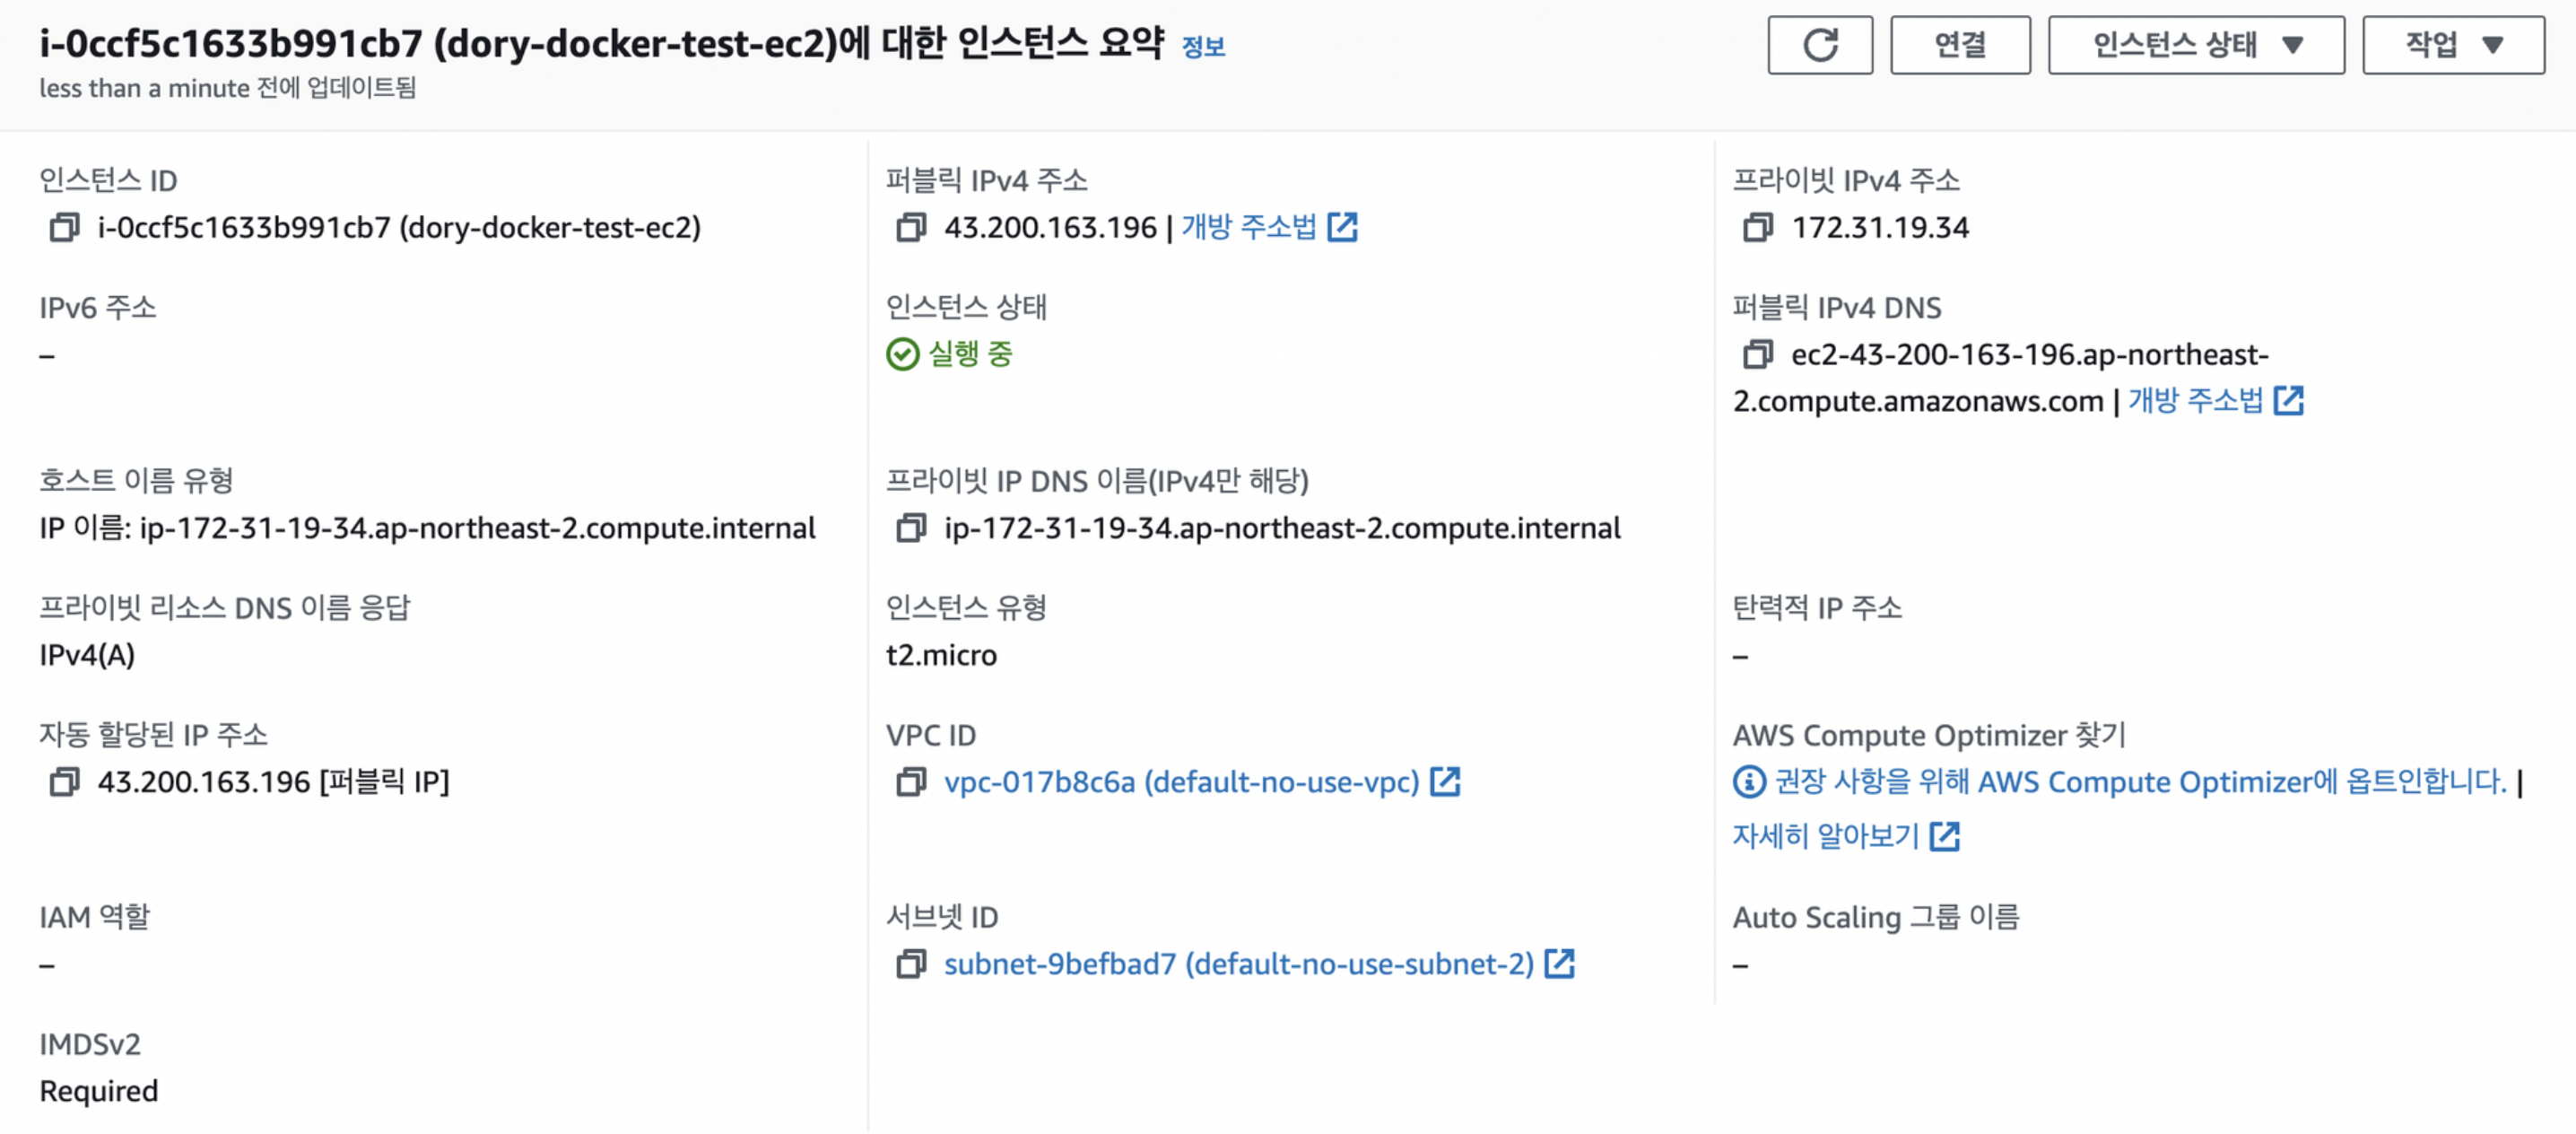
Task: Copy the subnet ID value
Action: tap(911, 964)
